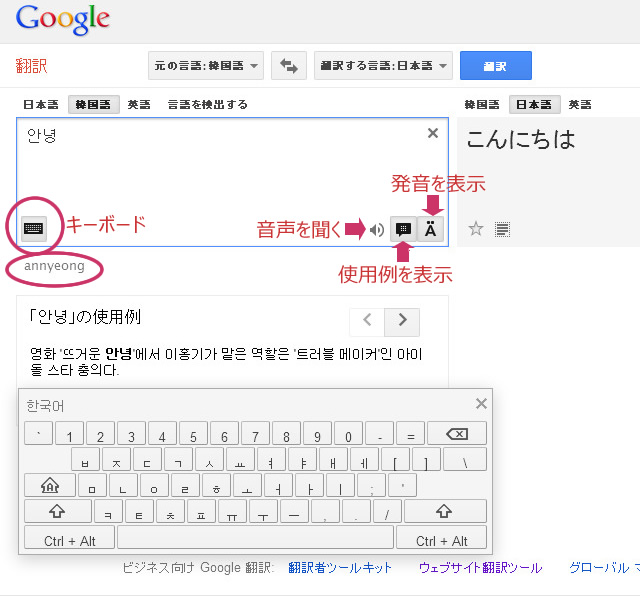Open the target language dropdown
Viewport: 640px width, 596px height.
(383, 65)
